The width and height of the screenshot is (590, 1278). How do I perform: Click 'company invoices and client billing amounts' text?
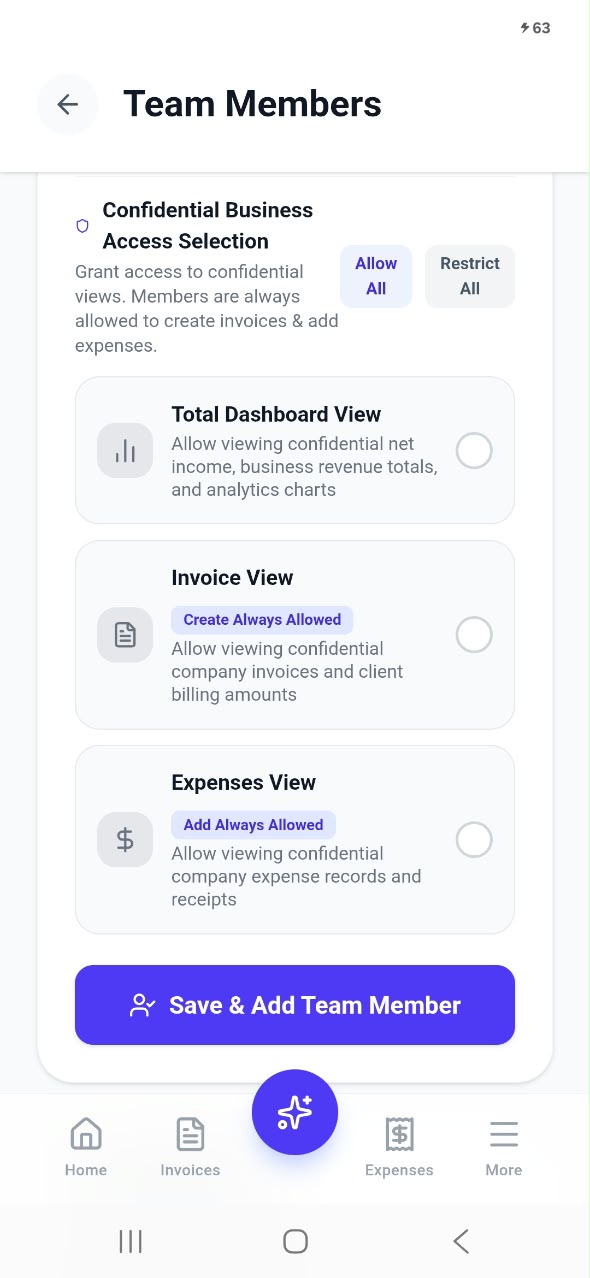pos(287,683)
